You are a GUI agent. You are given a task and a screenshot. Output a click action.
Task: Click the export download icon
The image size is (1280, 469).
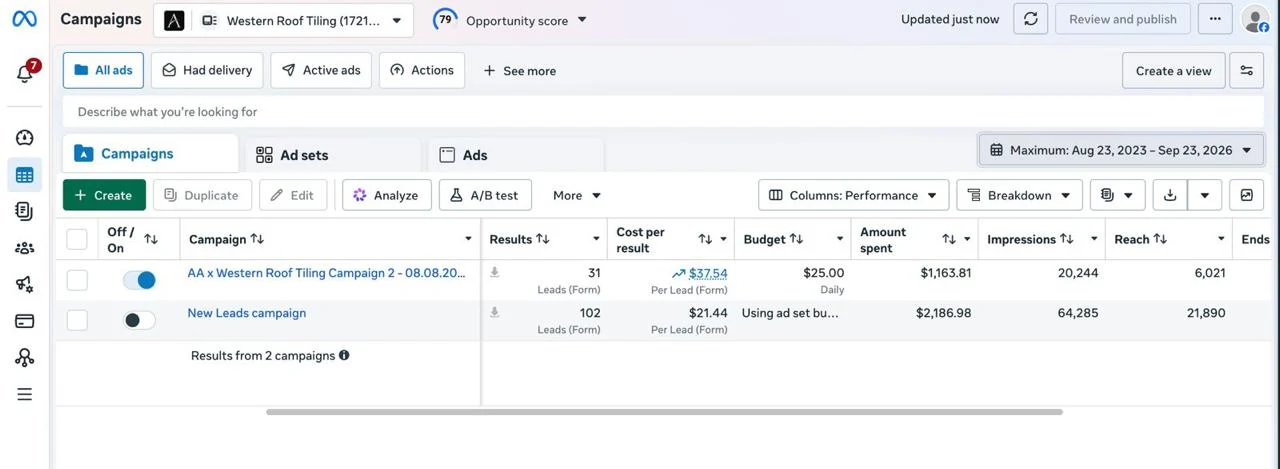1170,195
